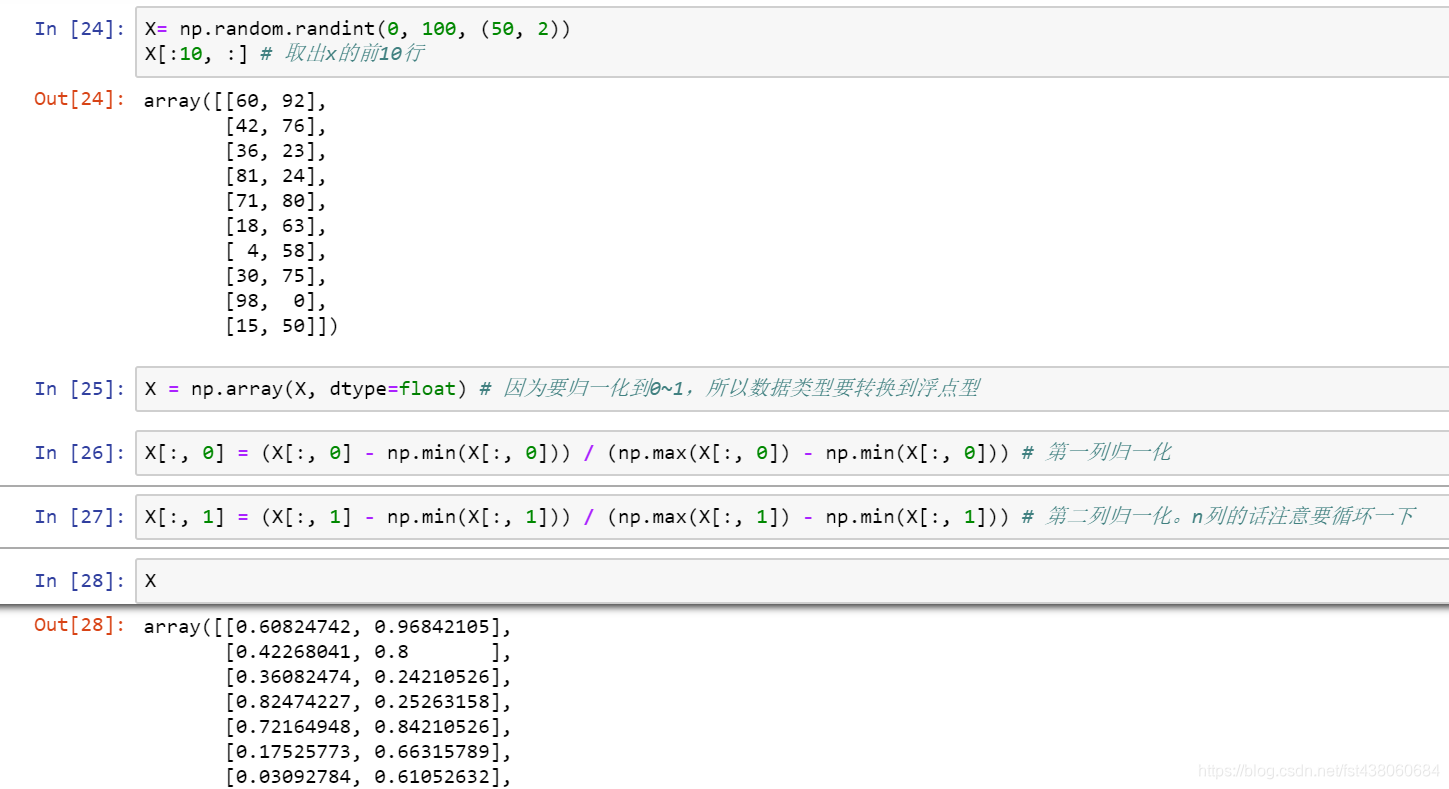The width and height of the screenshot is (1449, 789).
Task: Click output row 0.03092784, 0.61052632
Action: [368, 777]
